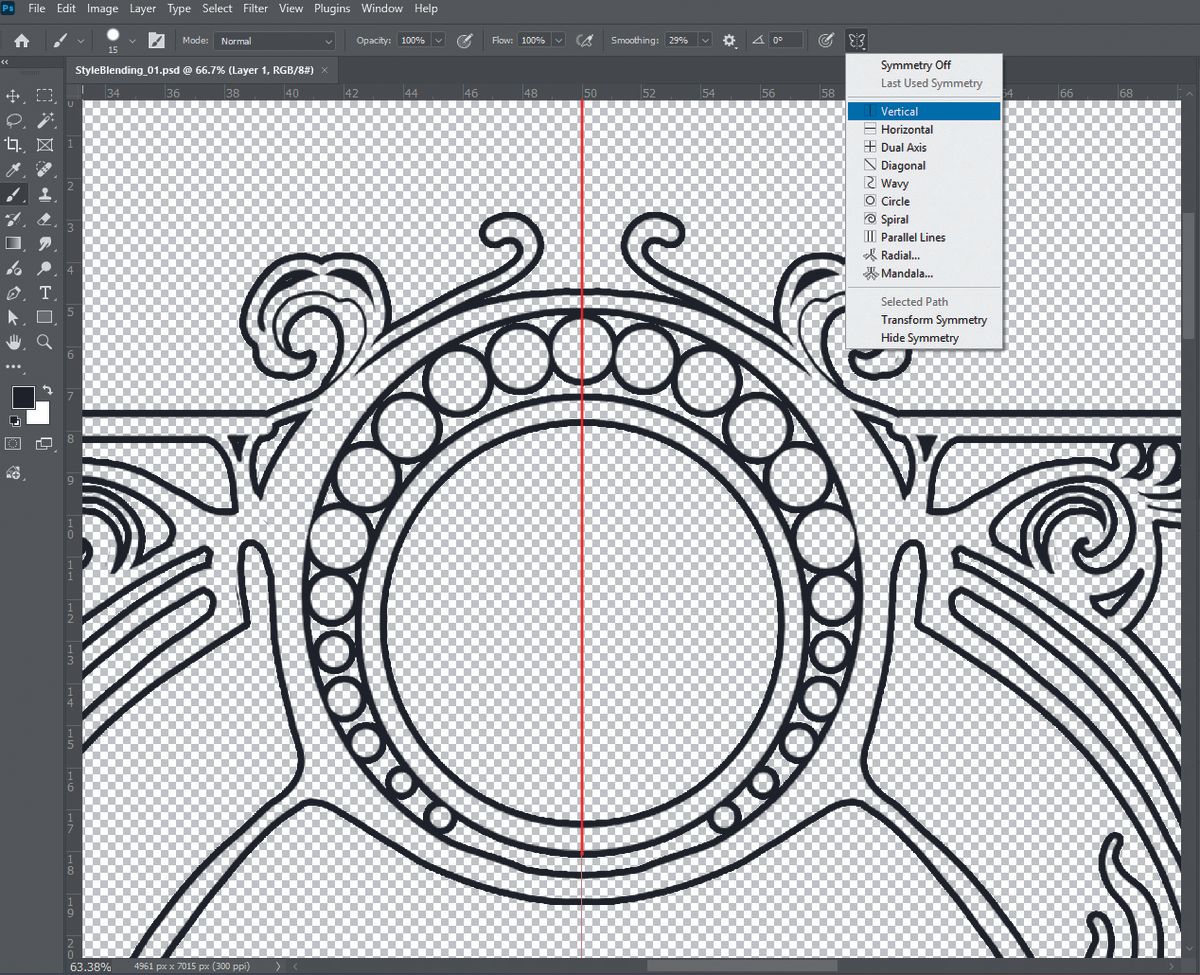Select the Eraser tool

click(45, 219)
